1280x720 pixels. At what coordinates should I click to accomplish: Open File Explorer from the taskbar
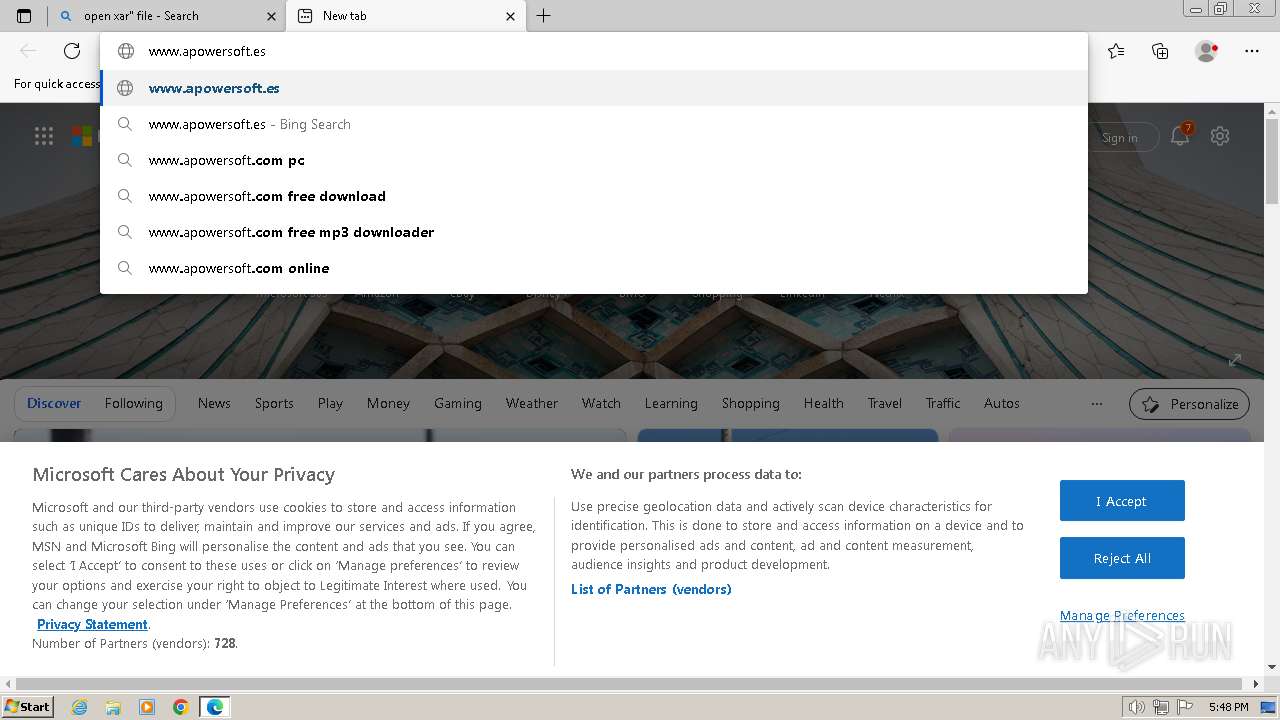(x=113, y=707)
